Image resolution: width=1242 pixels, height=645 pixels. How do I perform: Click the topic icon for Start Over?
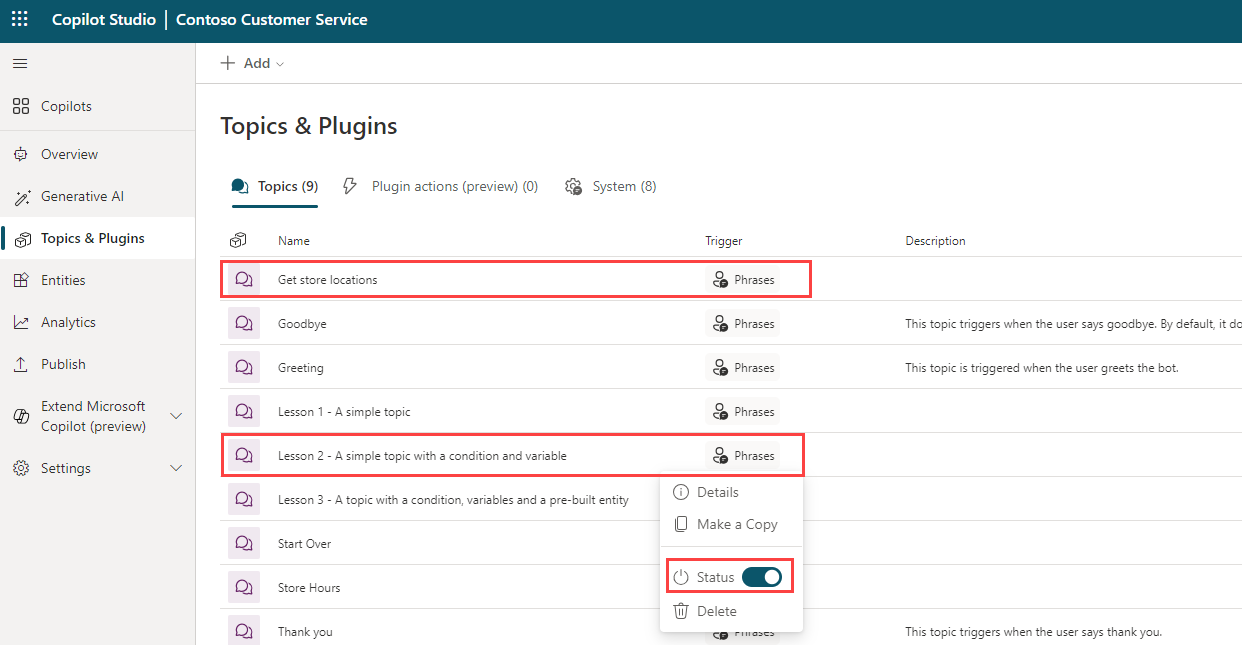coord(244,544)
